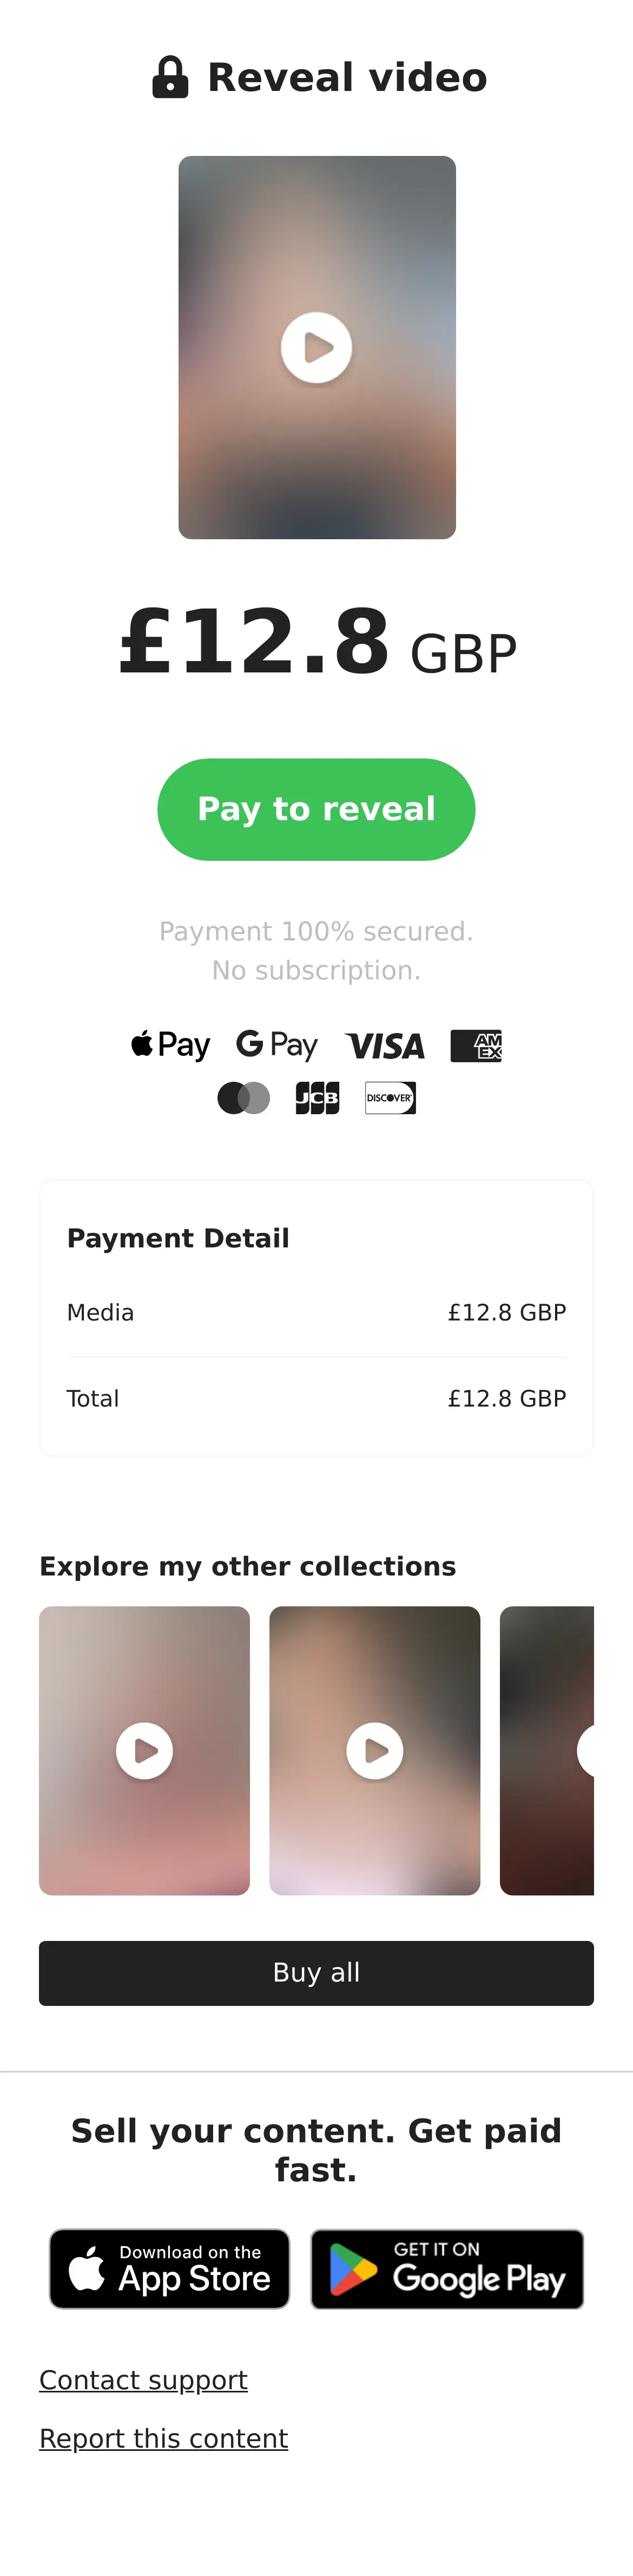Open the Get it on Google Play badge
The width and height of the screenshot is (633, 2576).
coord(447,2269)
